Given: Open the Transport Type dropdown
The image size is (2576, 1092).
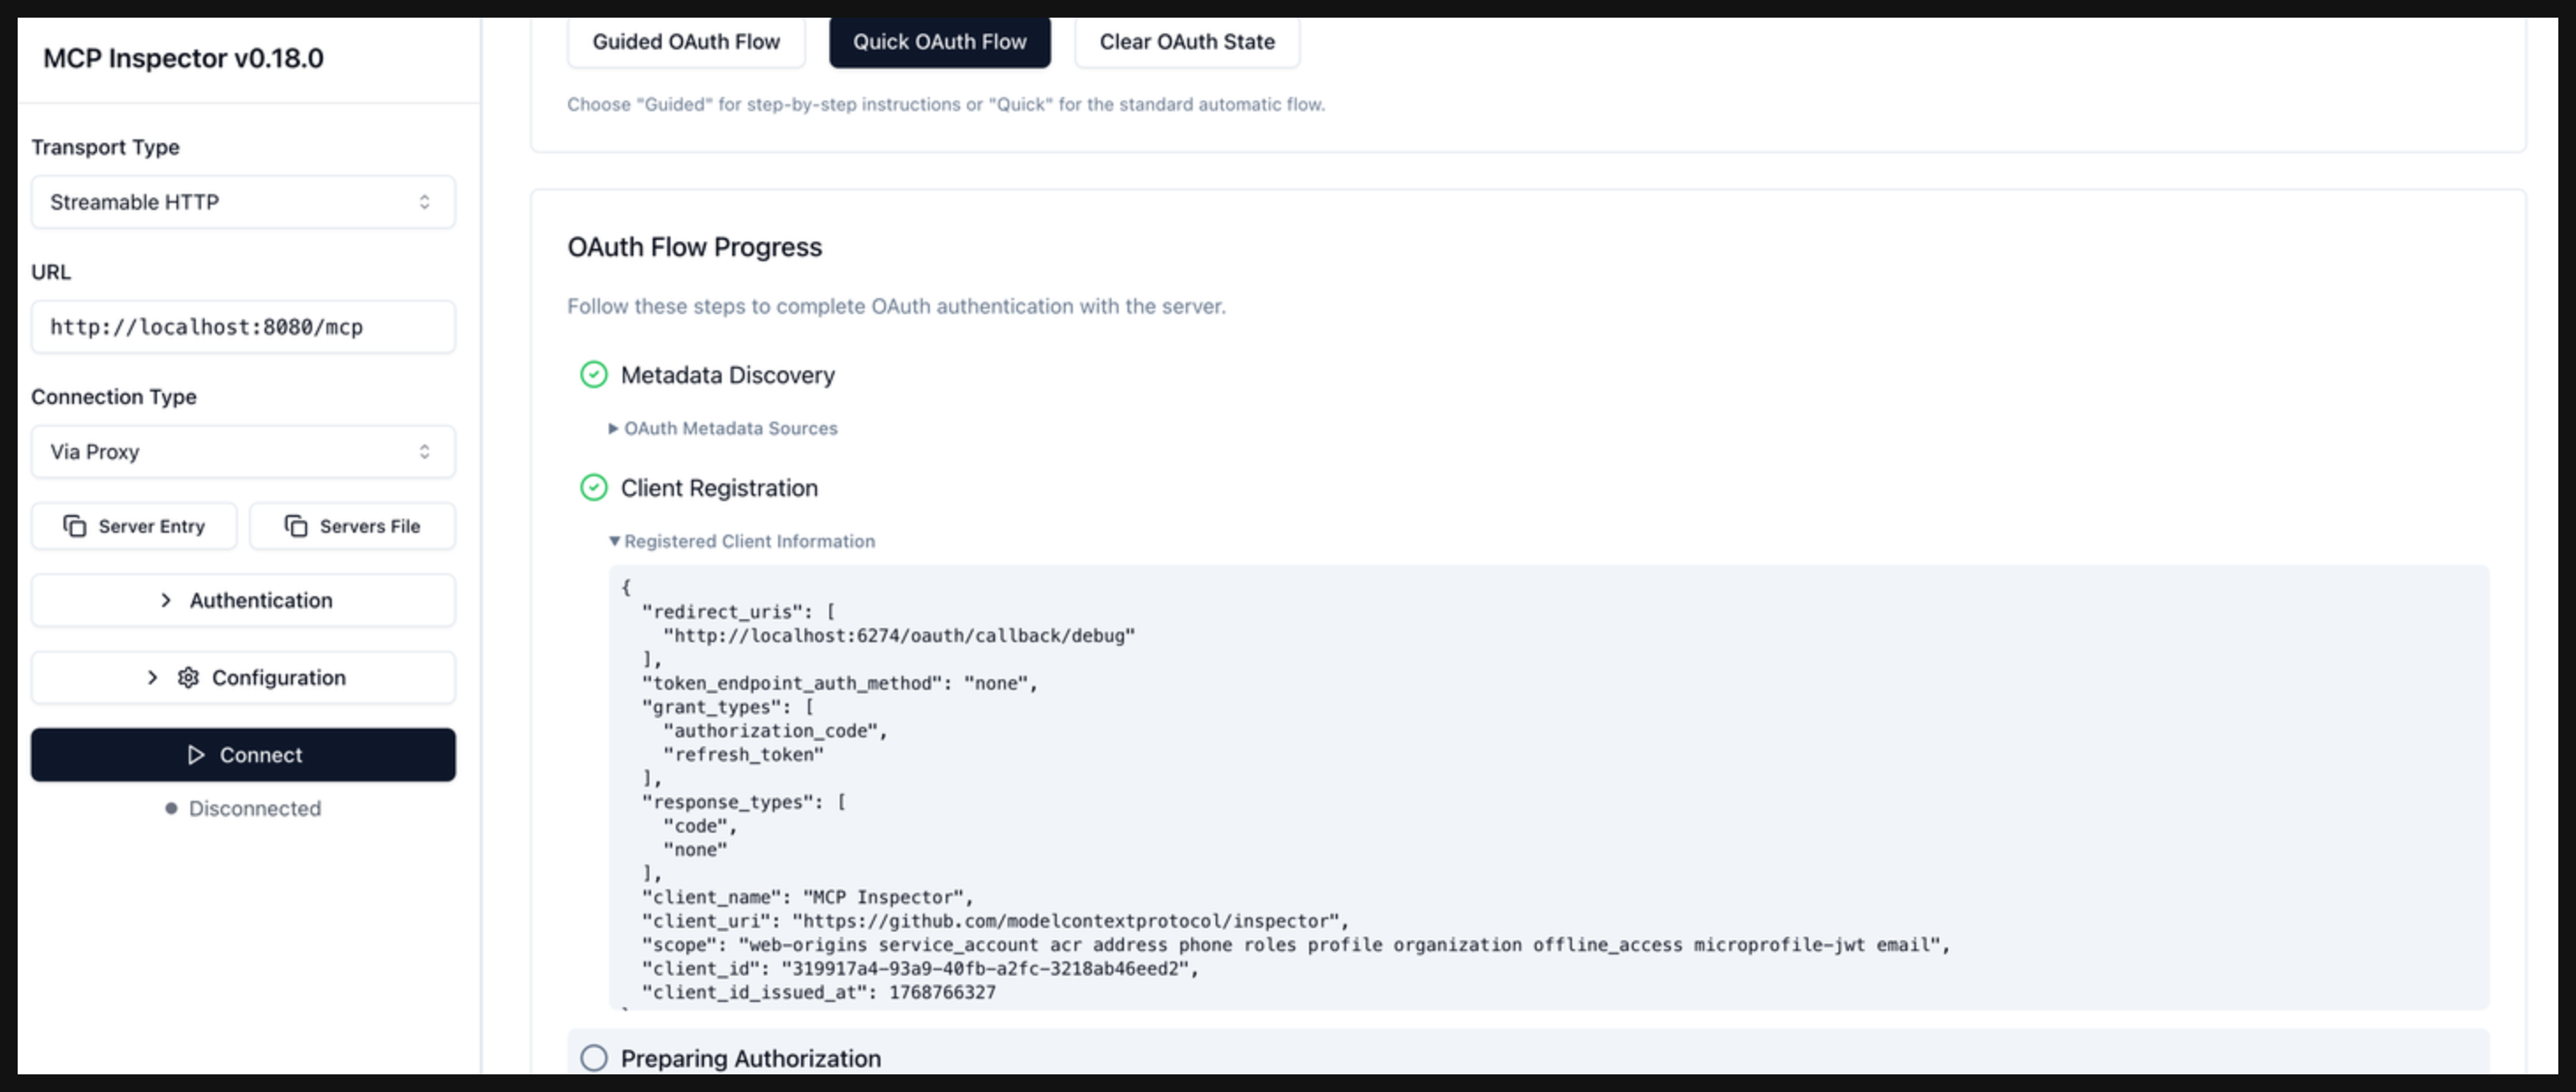Looking at the screenshot, I should (x=243, y=202).
